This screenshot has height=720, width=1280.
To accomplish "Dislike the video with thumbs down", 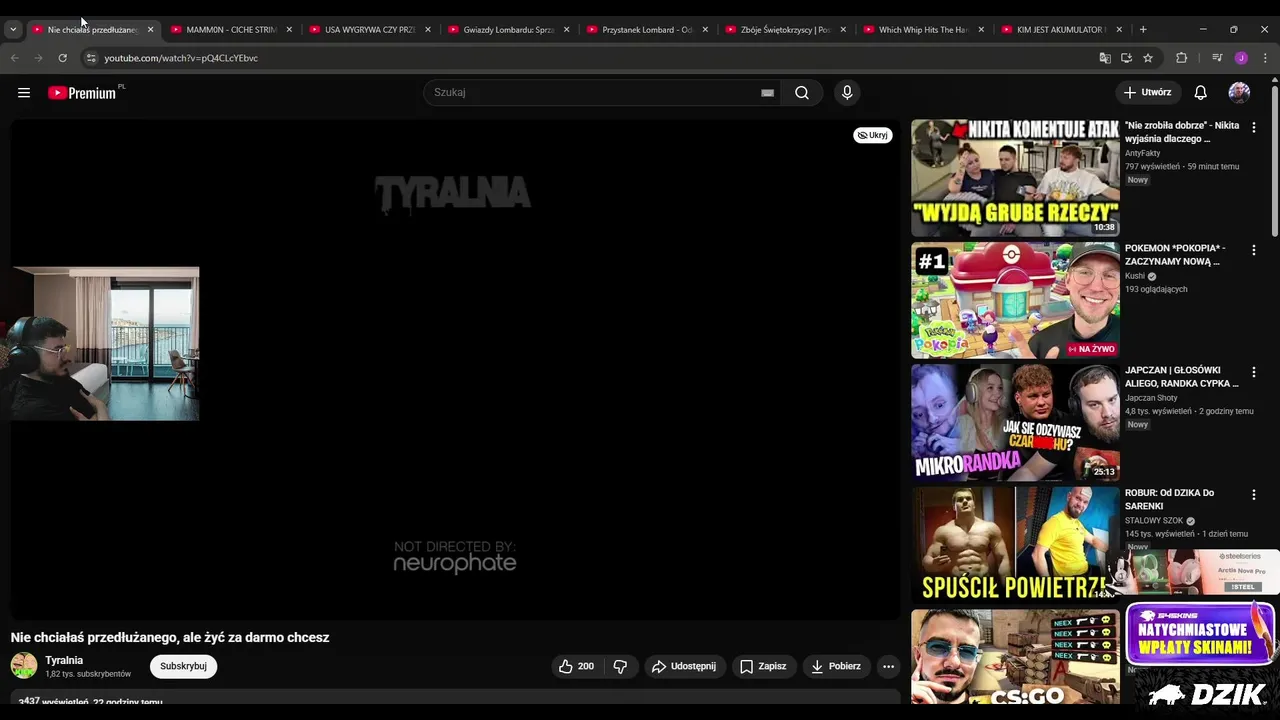I will (620, 666).
